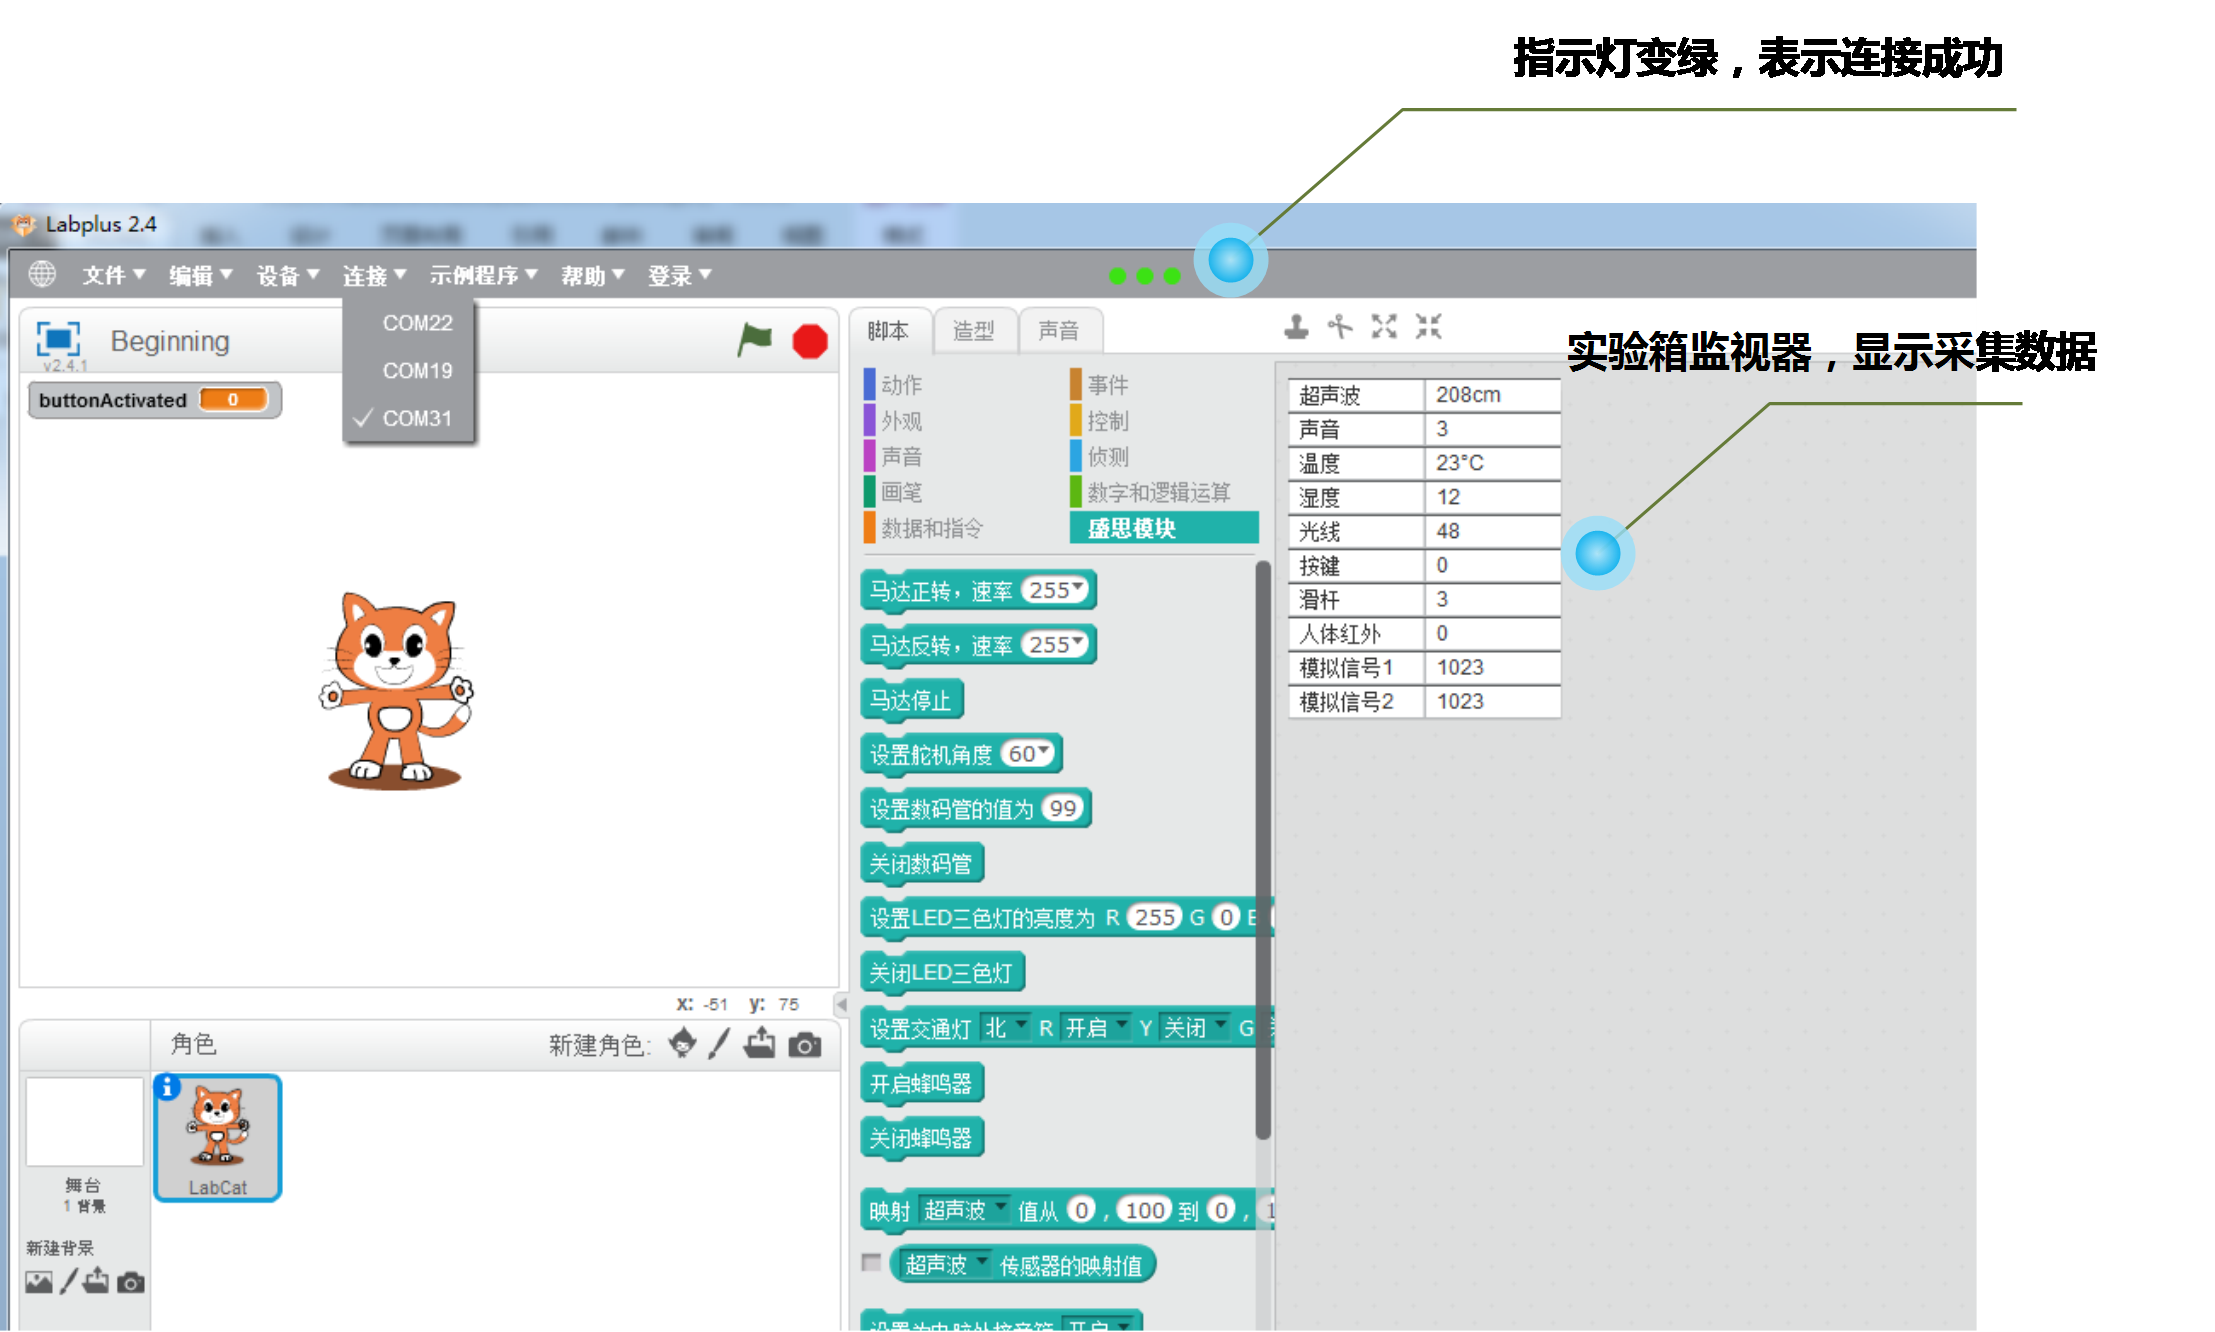
Task: Select COM19 port in 连接 menu
Action: [408, 370]
